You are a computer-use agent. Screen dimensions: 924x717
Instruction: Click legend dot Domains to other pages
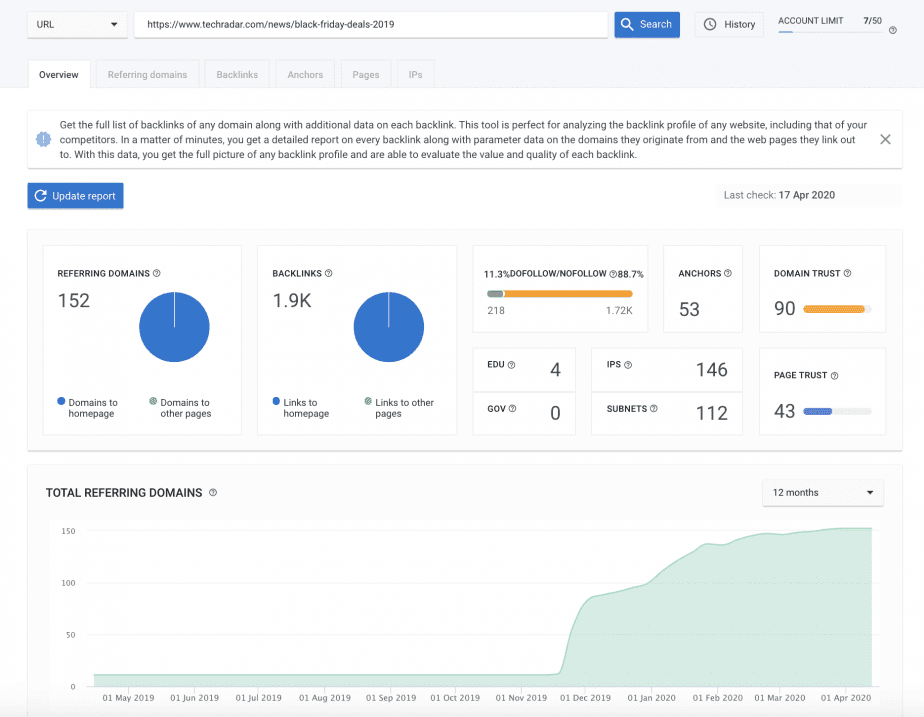(153, 401)
